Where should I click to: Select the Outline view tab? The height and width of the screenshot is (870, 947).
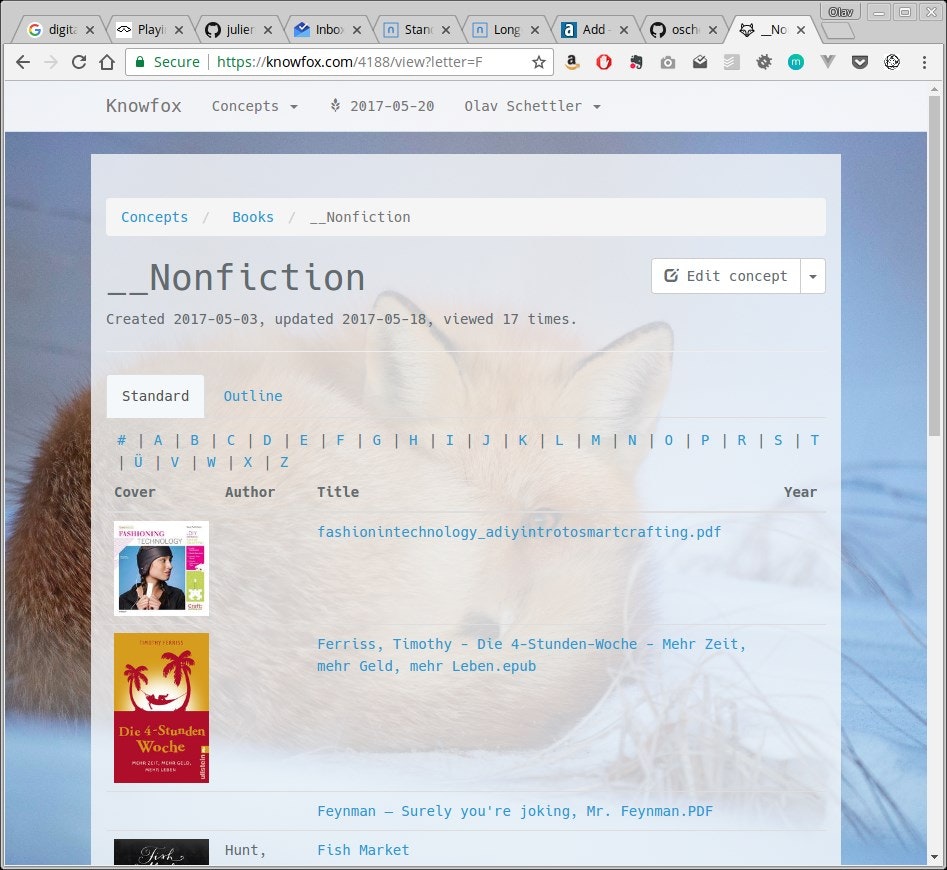coord(252,397)
